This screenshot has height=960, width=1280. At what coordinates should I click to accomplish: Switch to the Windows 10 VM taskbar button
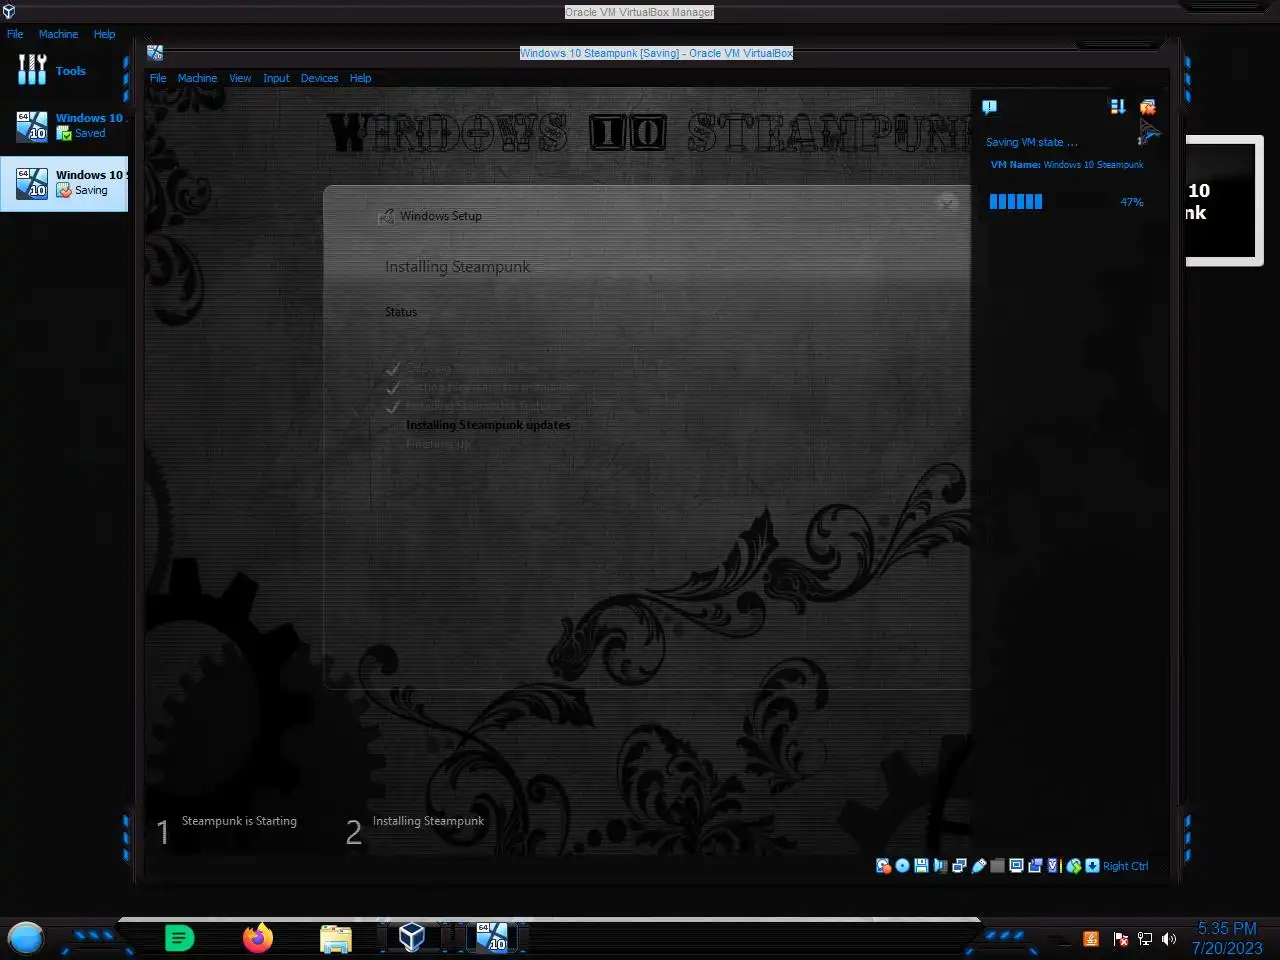pos(490,937)
